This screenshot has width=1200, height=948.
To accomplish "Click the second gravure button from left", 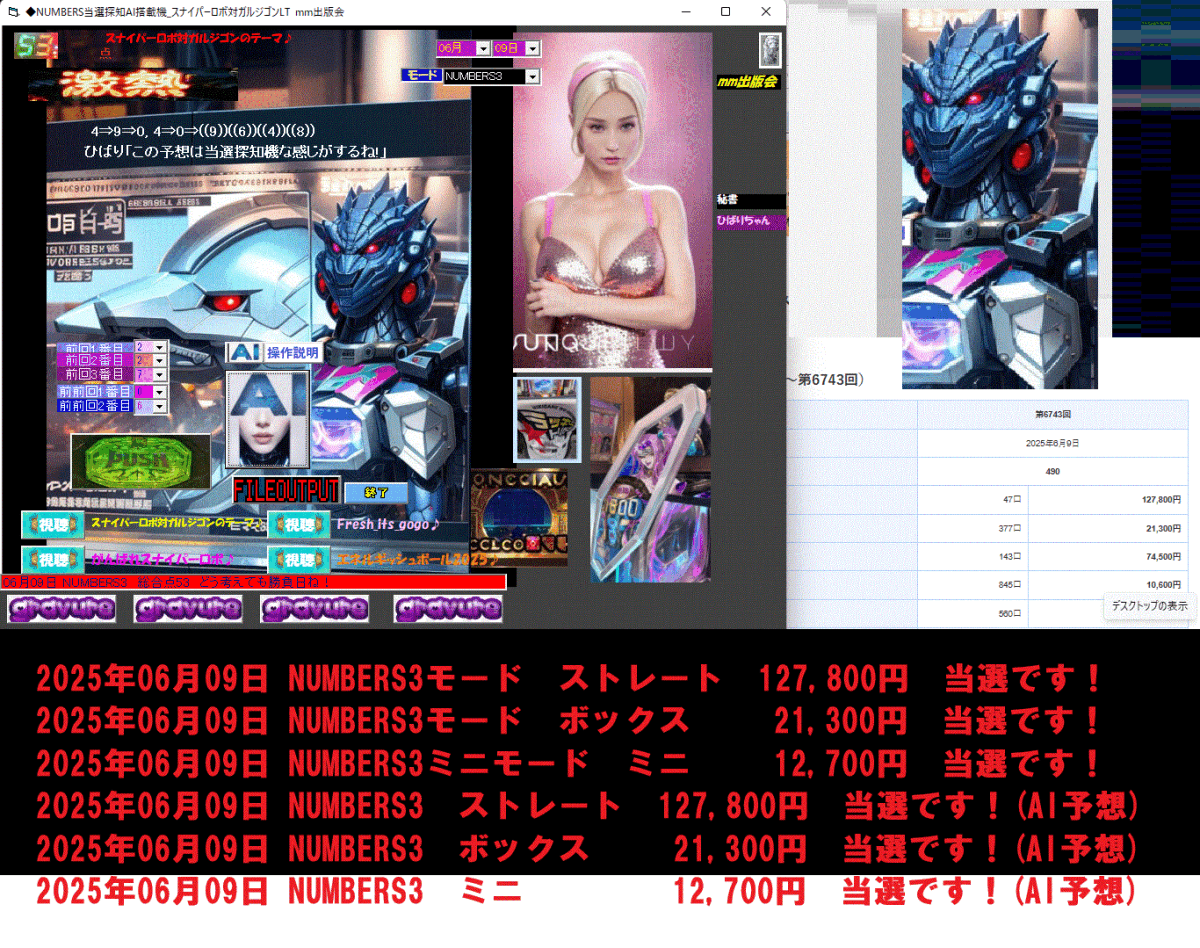I will tap(188, 608).
